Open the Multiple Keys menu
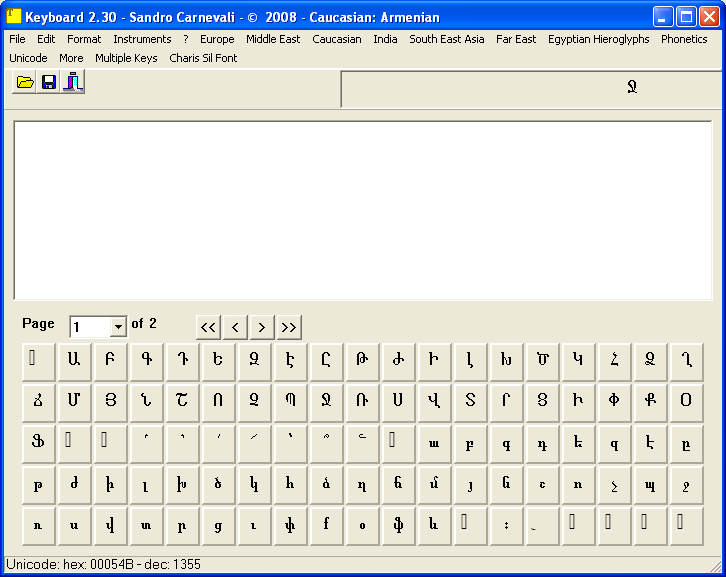726x577 pixels. [x=126, y=58]
